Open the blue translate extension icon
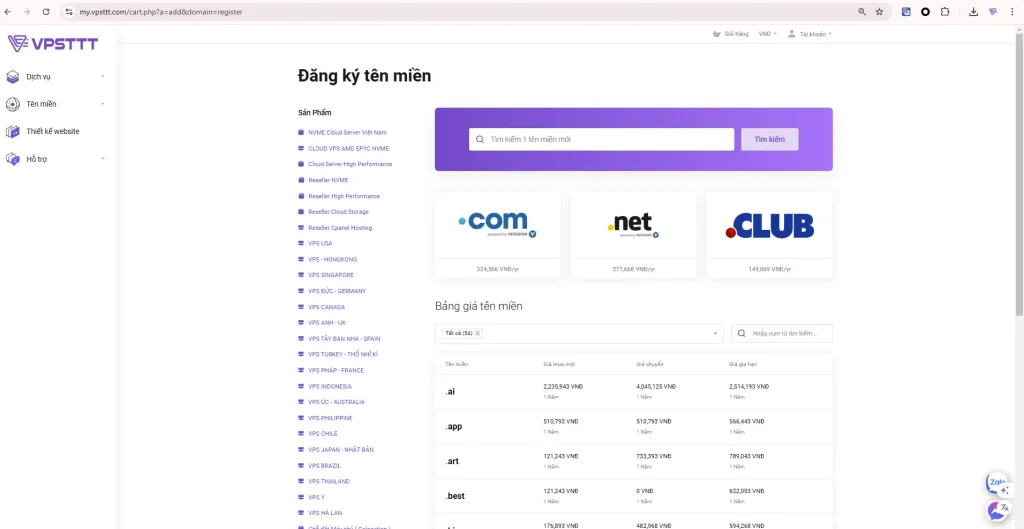1024x529 pixels. coord(906,12)
